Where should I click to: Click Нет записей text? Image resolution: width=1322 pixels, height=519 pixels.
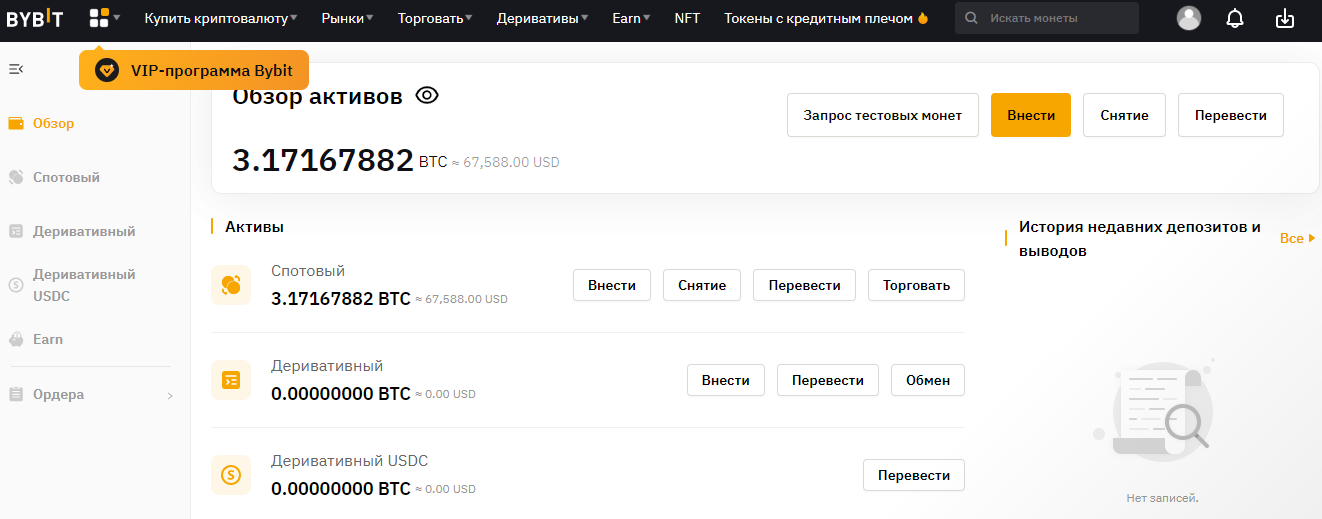point(1162,497)
